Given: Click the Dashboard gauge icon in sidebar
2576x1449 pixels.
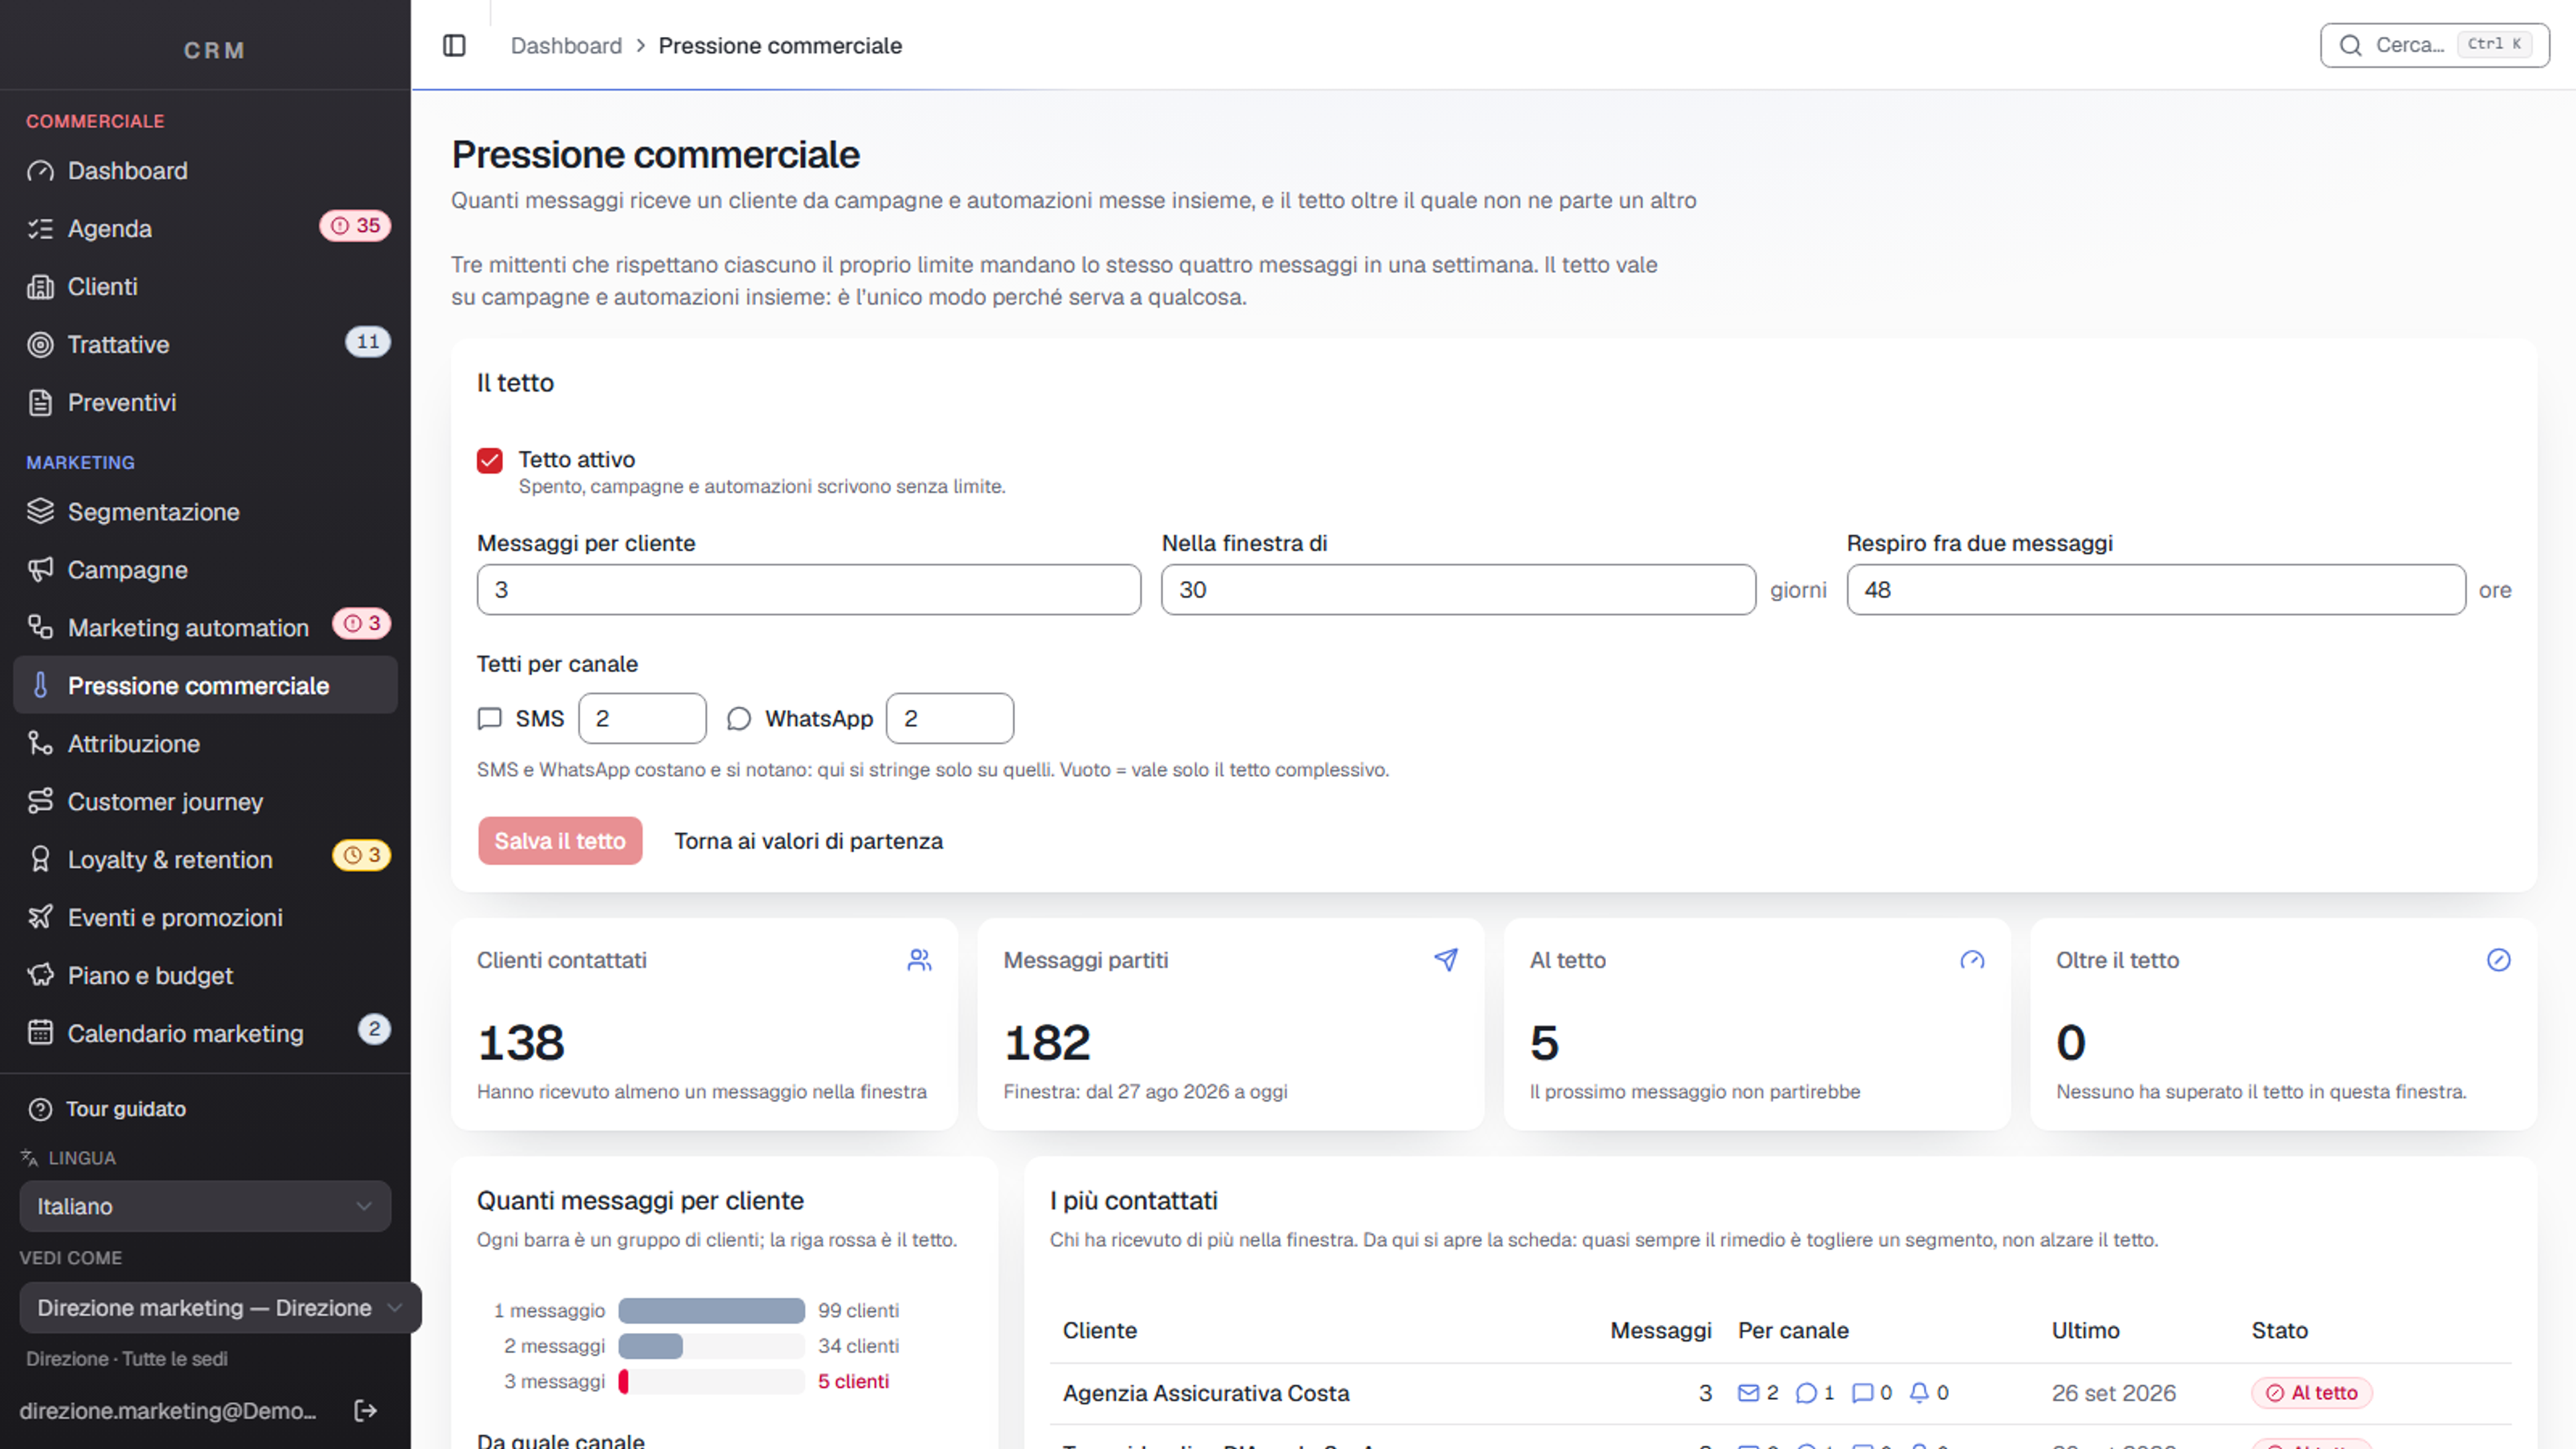Looking at the screenshot, I should pos(40,171).
